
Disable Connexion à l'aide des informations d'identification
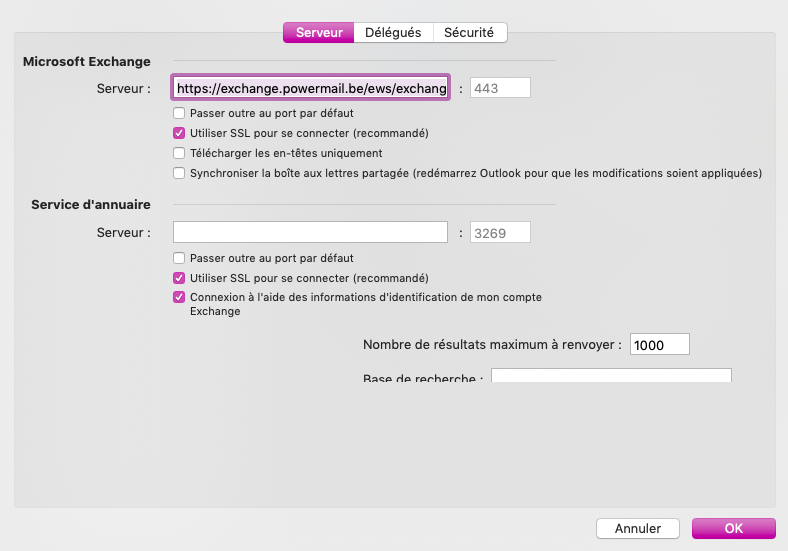tap(179, 298)
